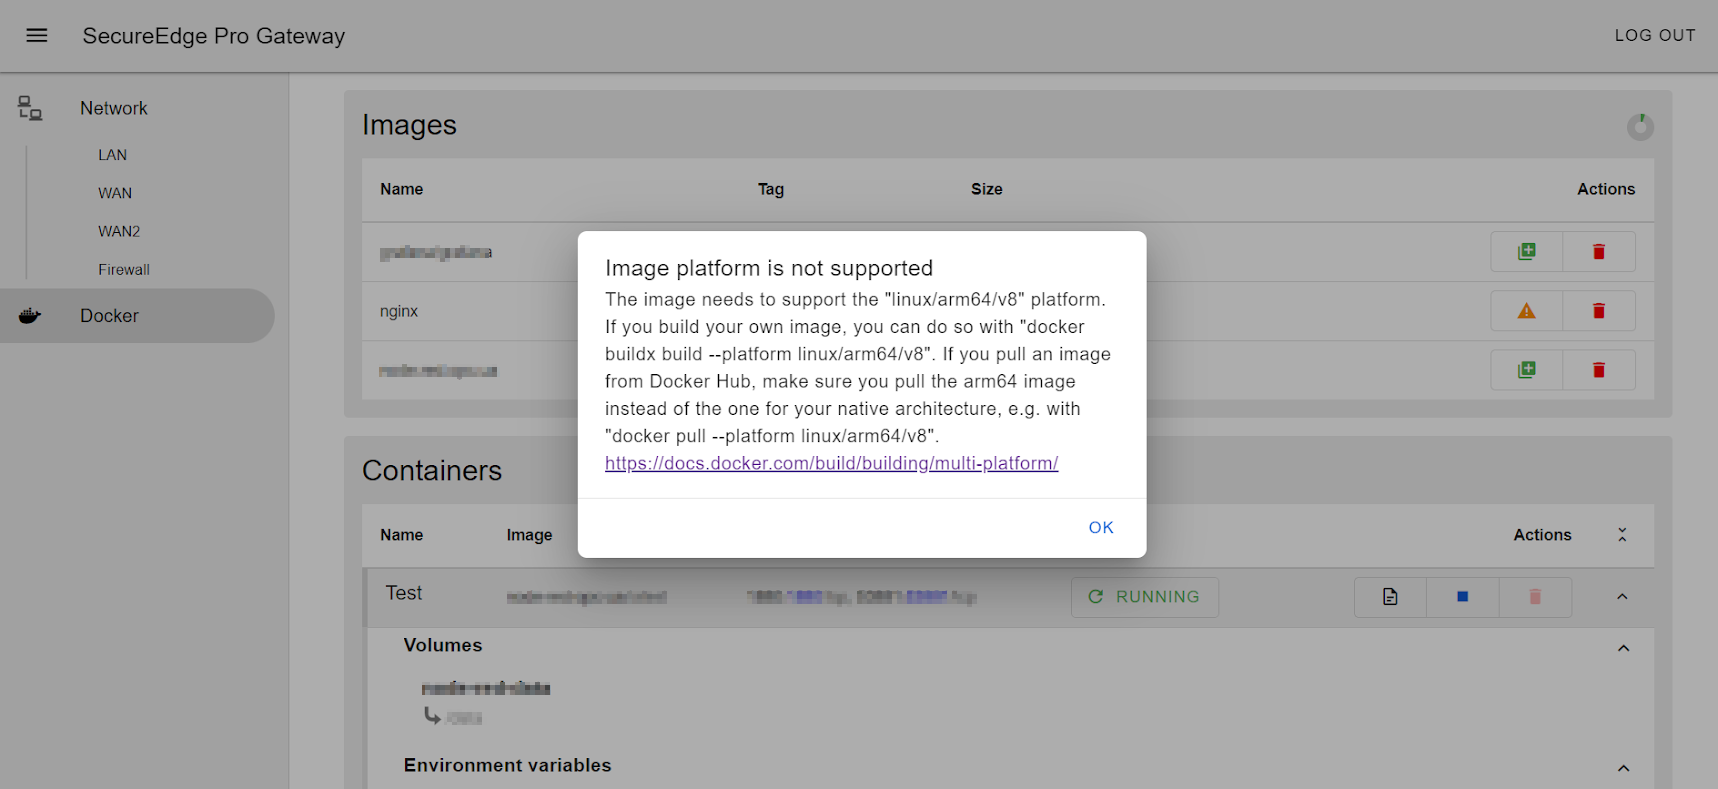
Task: Click the Network sidebar icon
Action: pyautogui.click(x=30, y=108)
